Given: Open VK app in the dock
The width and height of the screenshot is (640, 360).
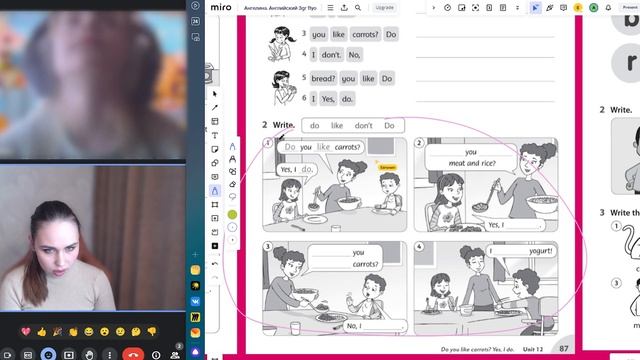Looking at the screenshot, I should 196,301.
